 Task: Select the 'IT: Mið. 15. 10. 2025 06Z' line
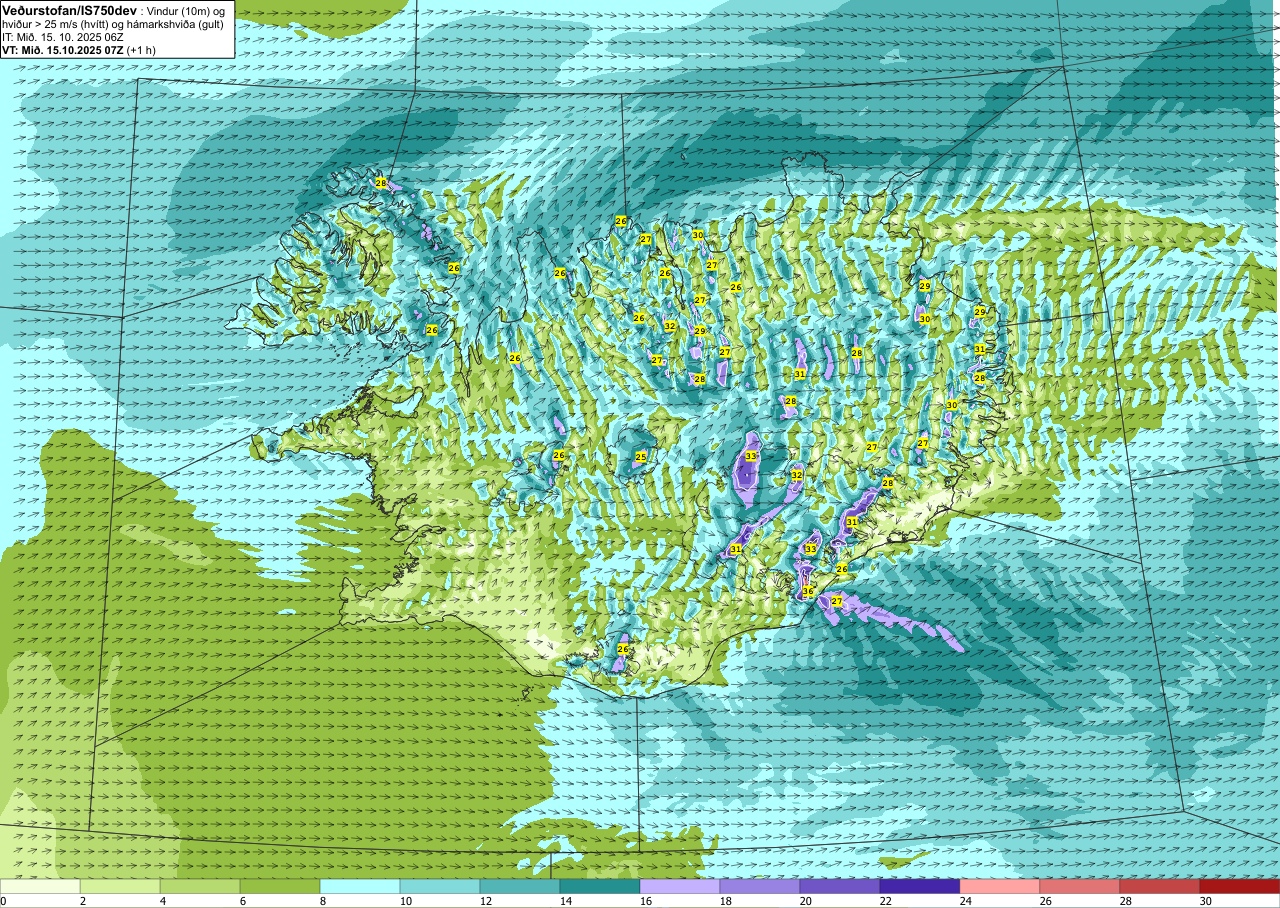pyautogui.click(x=63, y=37)
